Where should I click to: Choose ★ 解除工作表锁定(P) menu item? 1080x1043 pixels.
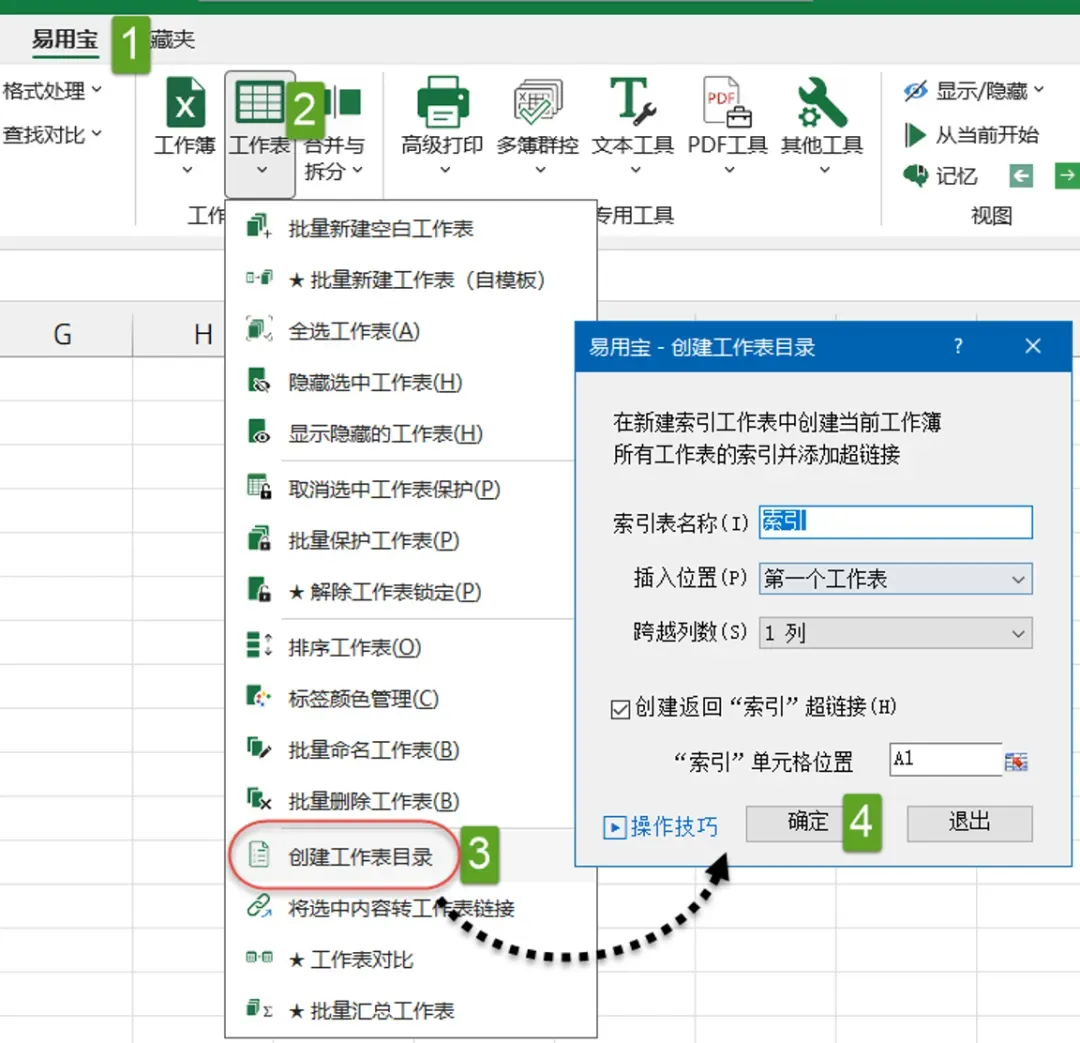point(411,591)
